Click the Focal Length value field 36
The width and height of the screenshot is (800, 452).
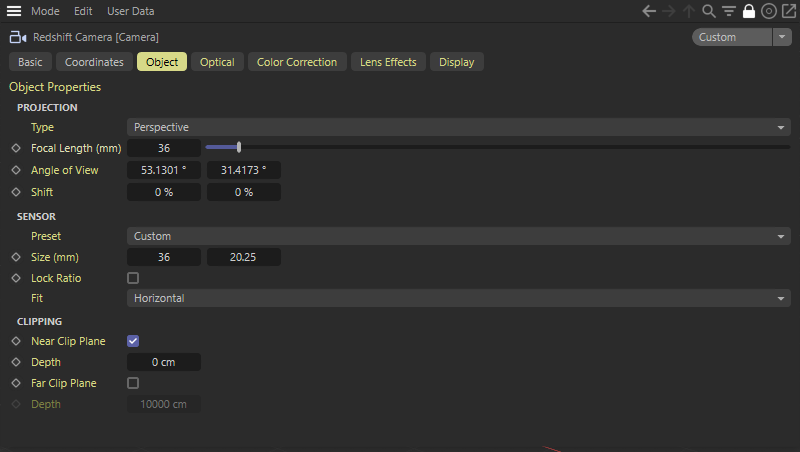coord(164,148)
